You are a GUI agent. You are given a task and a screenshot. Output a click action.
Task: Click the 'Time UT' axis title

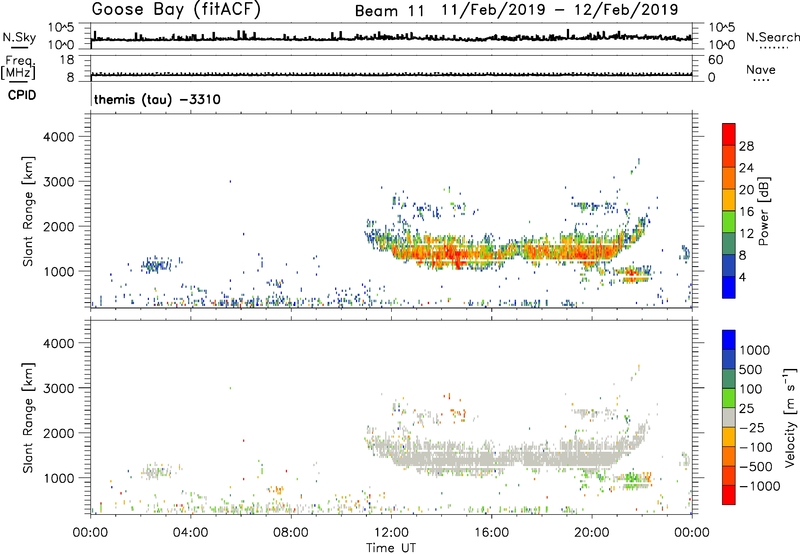coord(391,548)
